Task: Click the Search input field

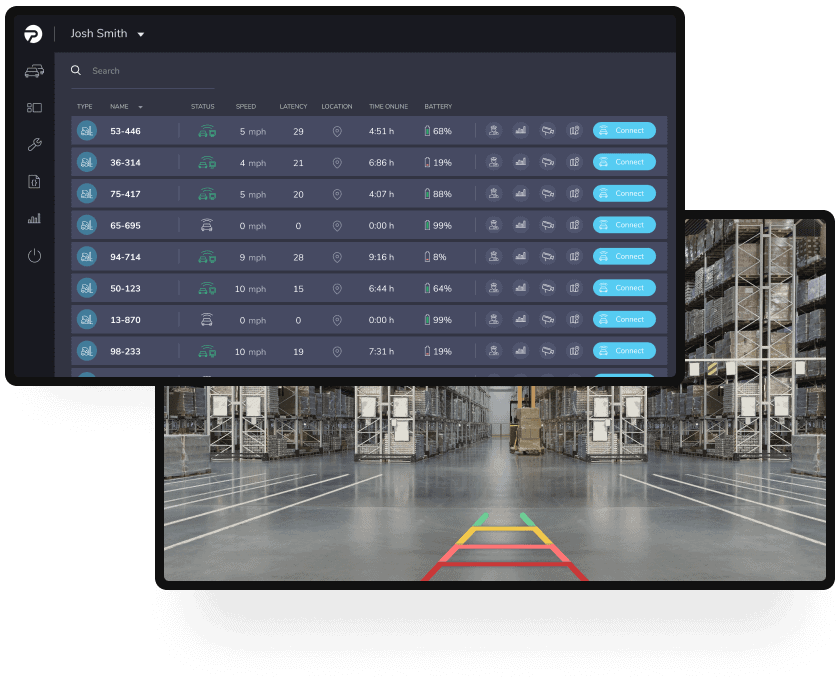Action: [150, 71]
